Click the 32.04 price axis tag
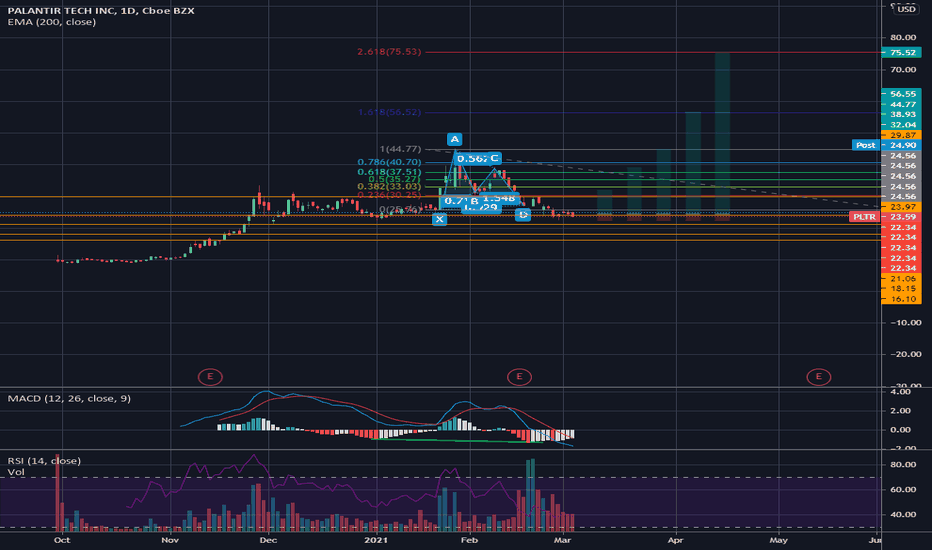Image resolution: width=932 pixels, height=550 pixels. (x=902, y=125)
